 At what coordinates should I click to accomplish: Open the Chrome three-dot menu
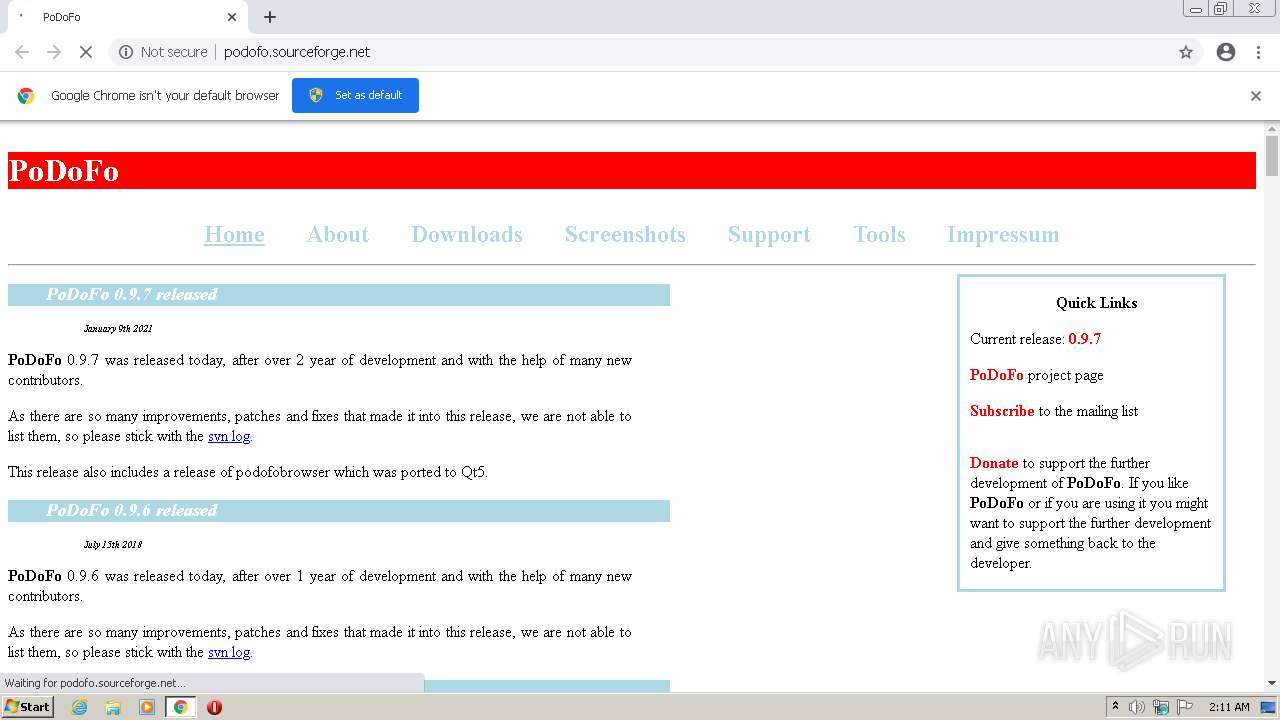coord(1258,52)
